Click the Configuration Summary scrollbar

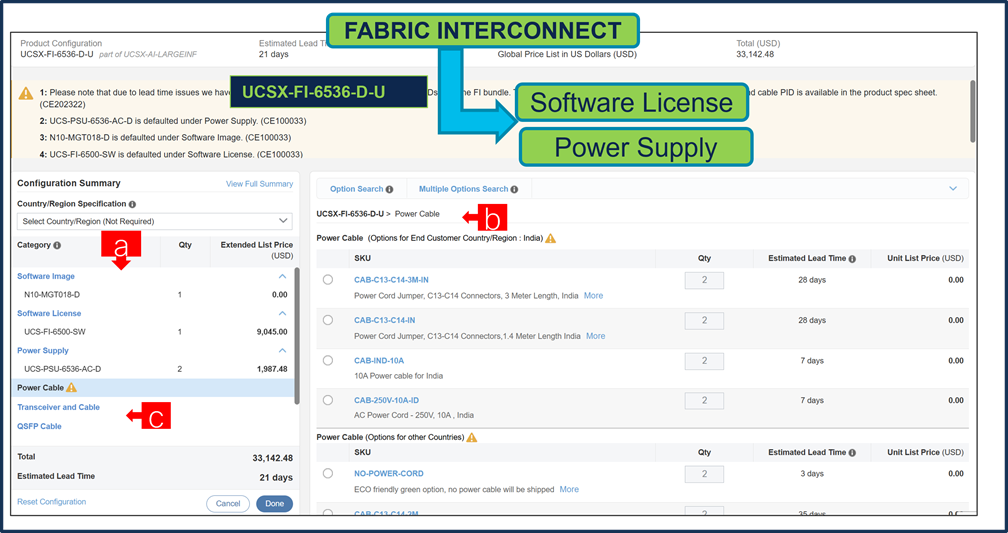(x=297, y=336)
